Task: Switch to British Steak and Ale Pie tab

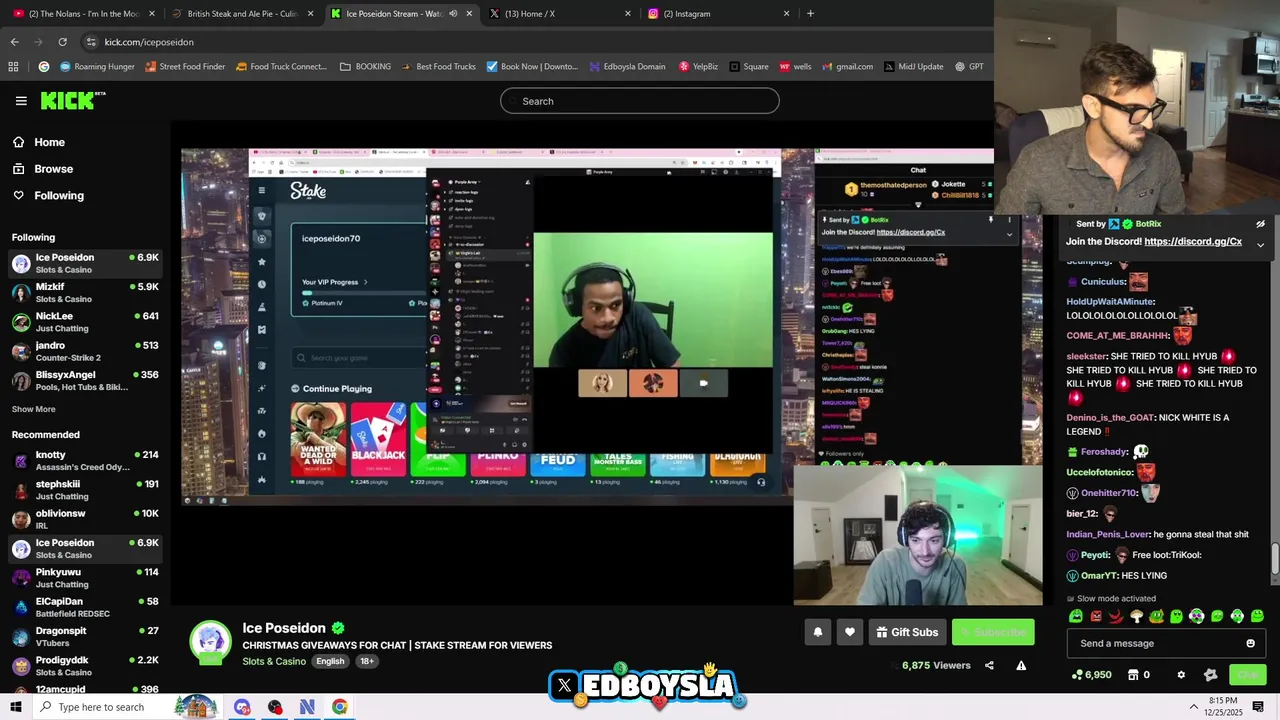Action: [x=242, y=14]
